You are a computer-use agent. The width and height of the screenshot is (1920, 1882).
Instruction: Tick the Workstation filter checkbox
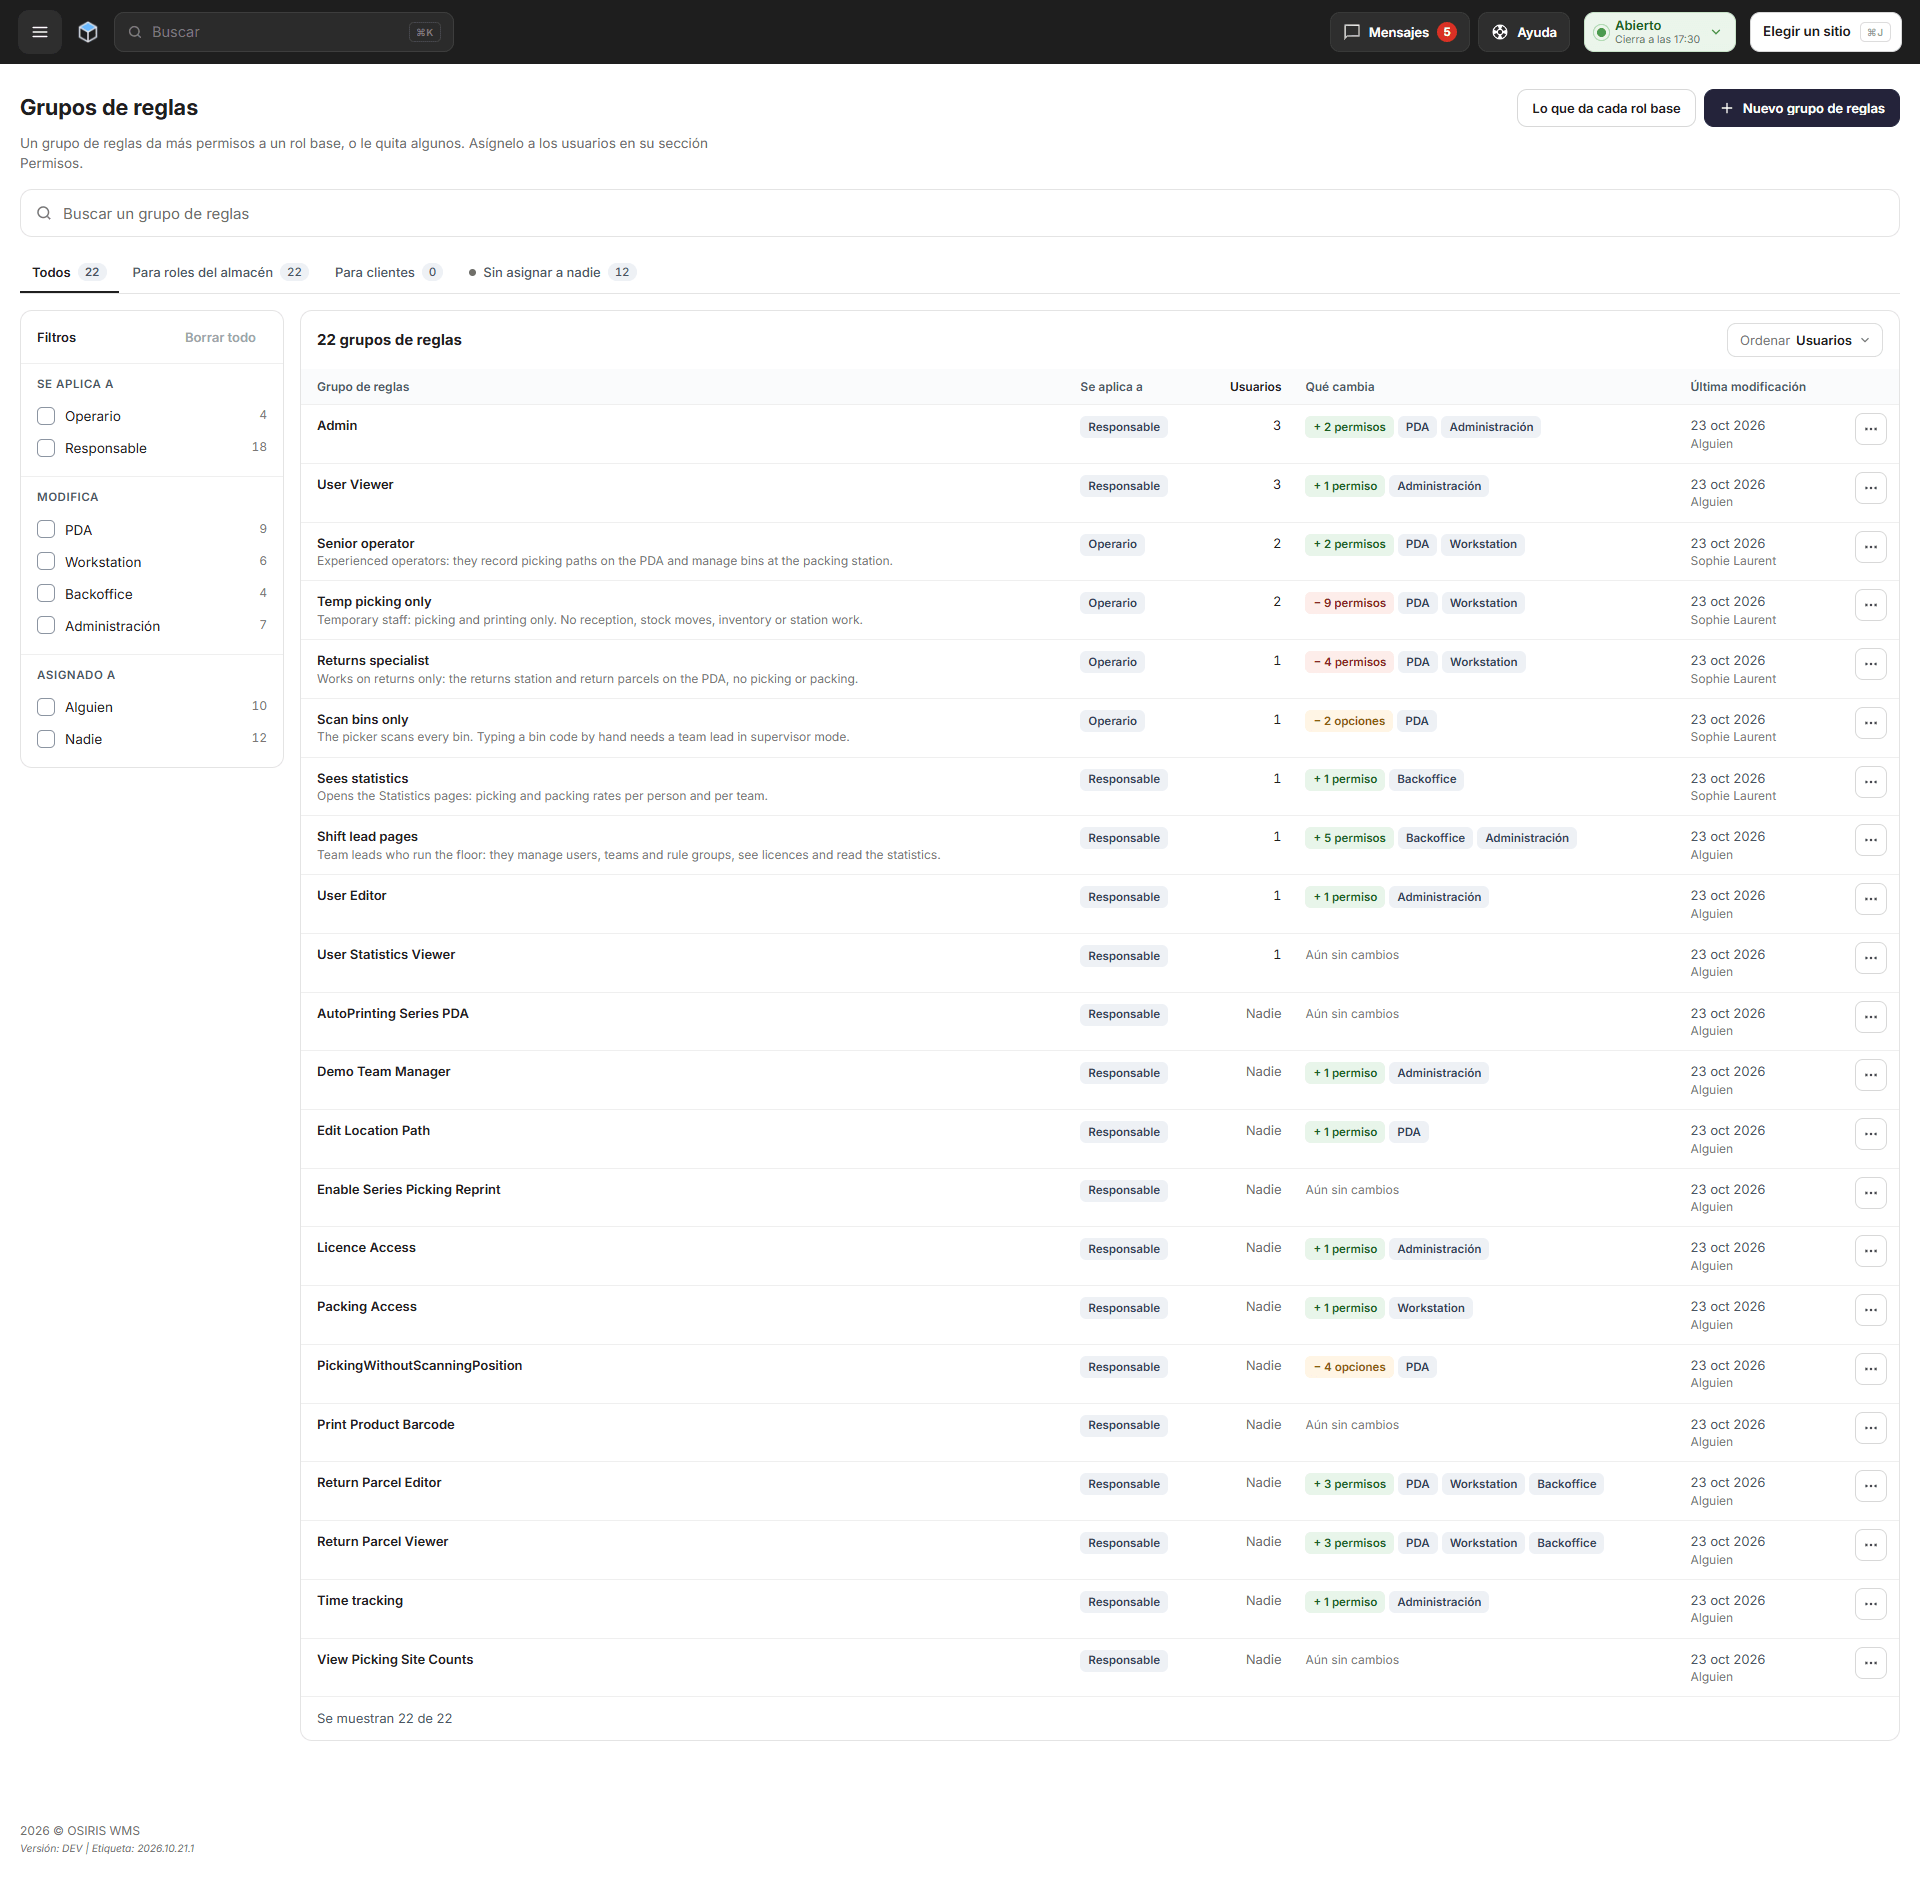(x=46, y=562)
